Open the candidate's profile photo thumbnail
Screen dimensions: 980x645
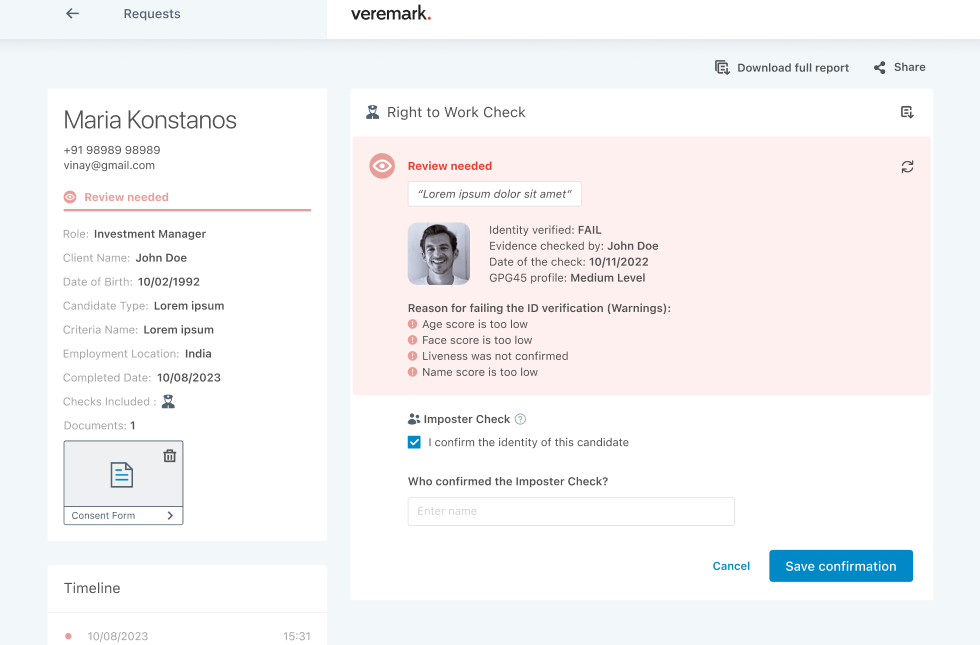pos(438,253)
